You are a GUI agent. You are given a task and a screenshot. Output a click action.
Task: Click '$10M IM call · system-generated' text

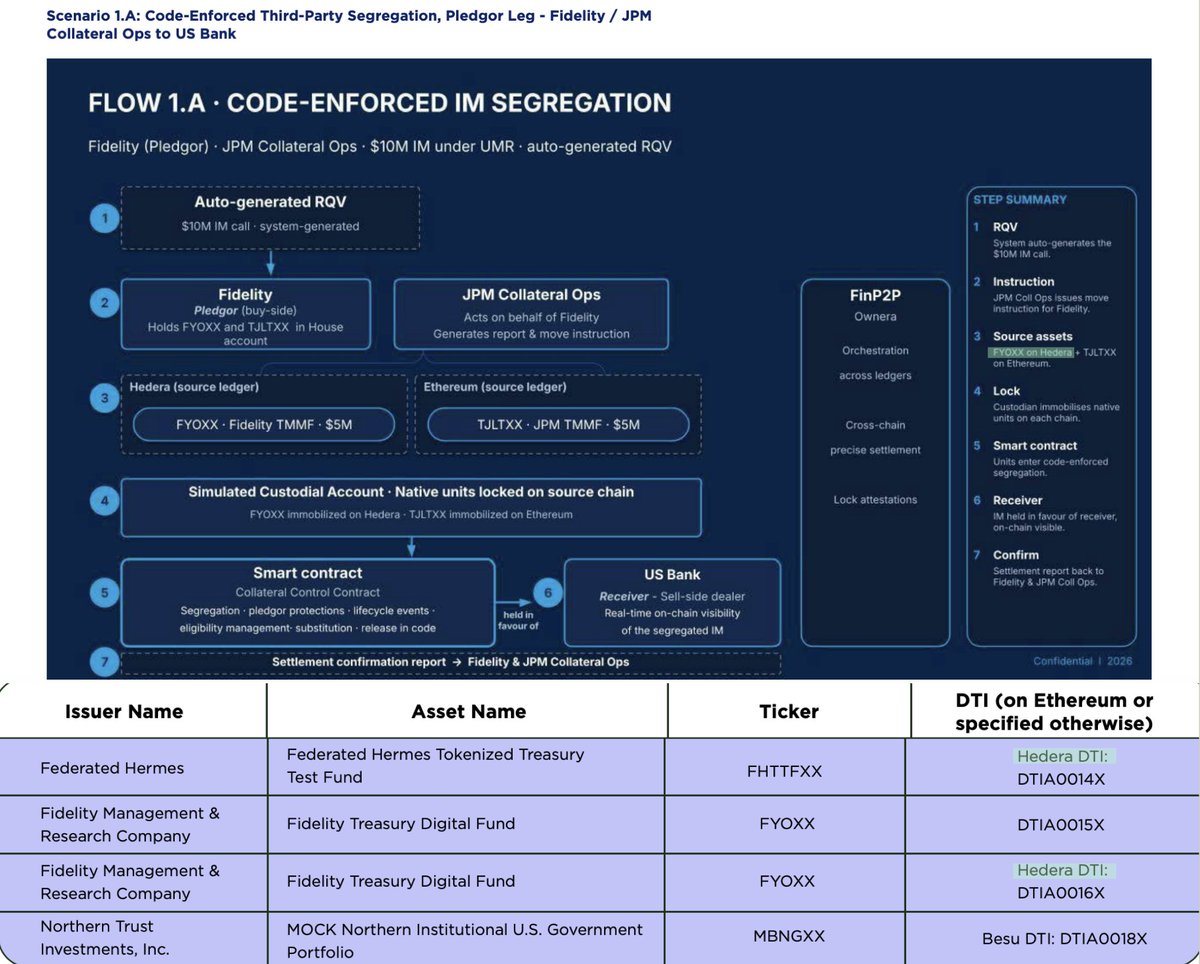[270, 226]
